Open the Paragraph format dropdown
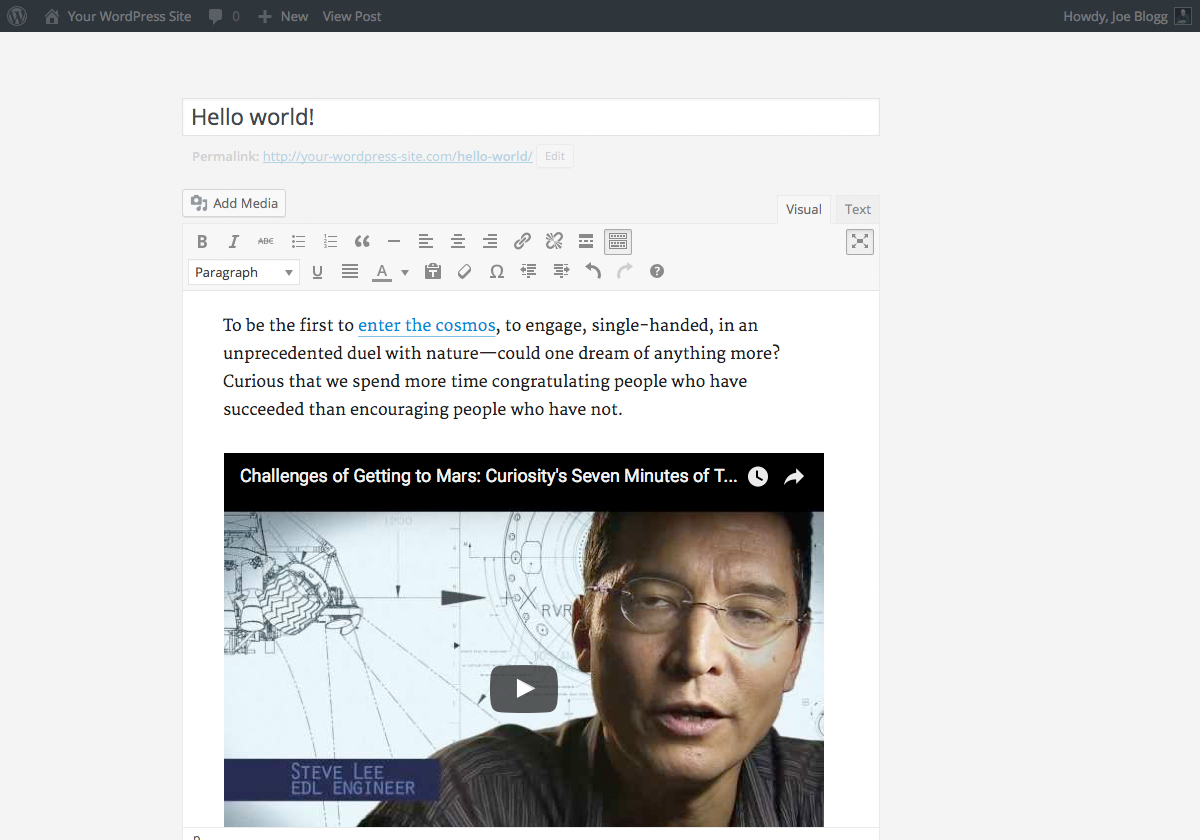 (x=243, y=272)
